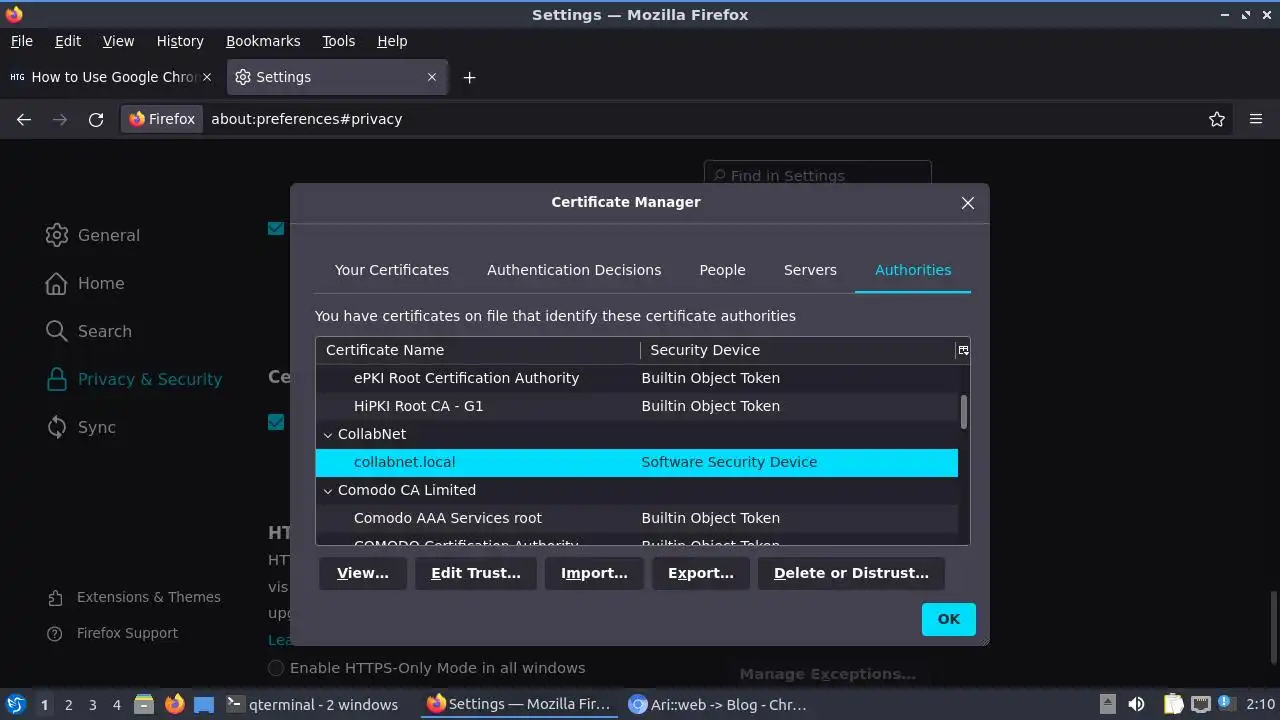Screen dimensions: 1280x720
Task: Switch to virtual desktop 3
Action: click(x=92, y=705)
